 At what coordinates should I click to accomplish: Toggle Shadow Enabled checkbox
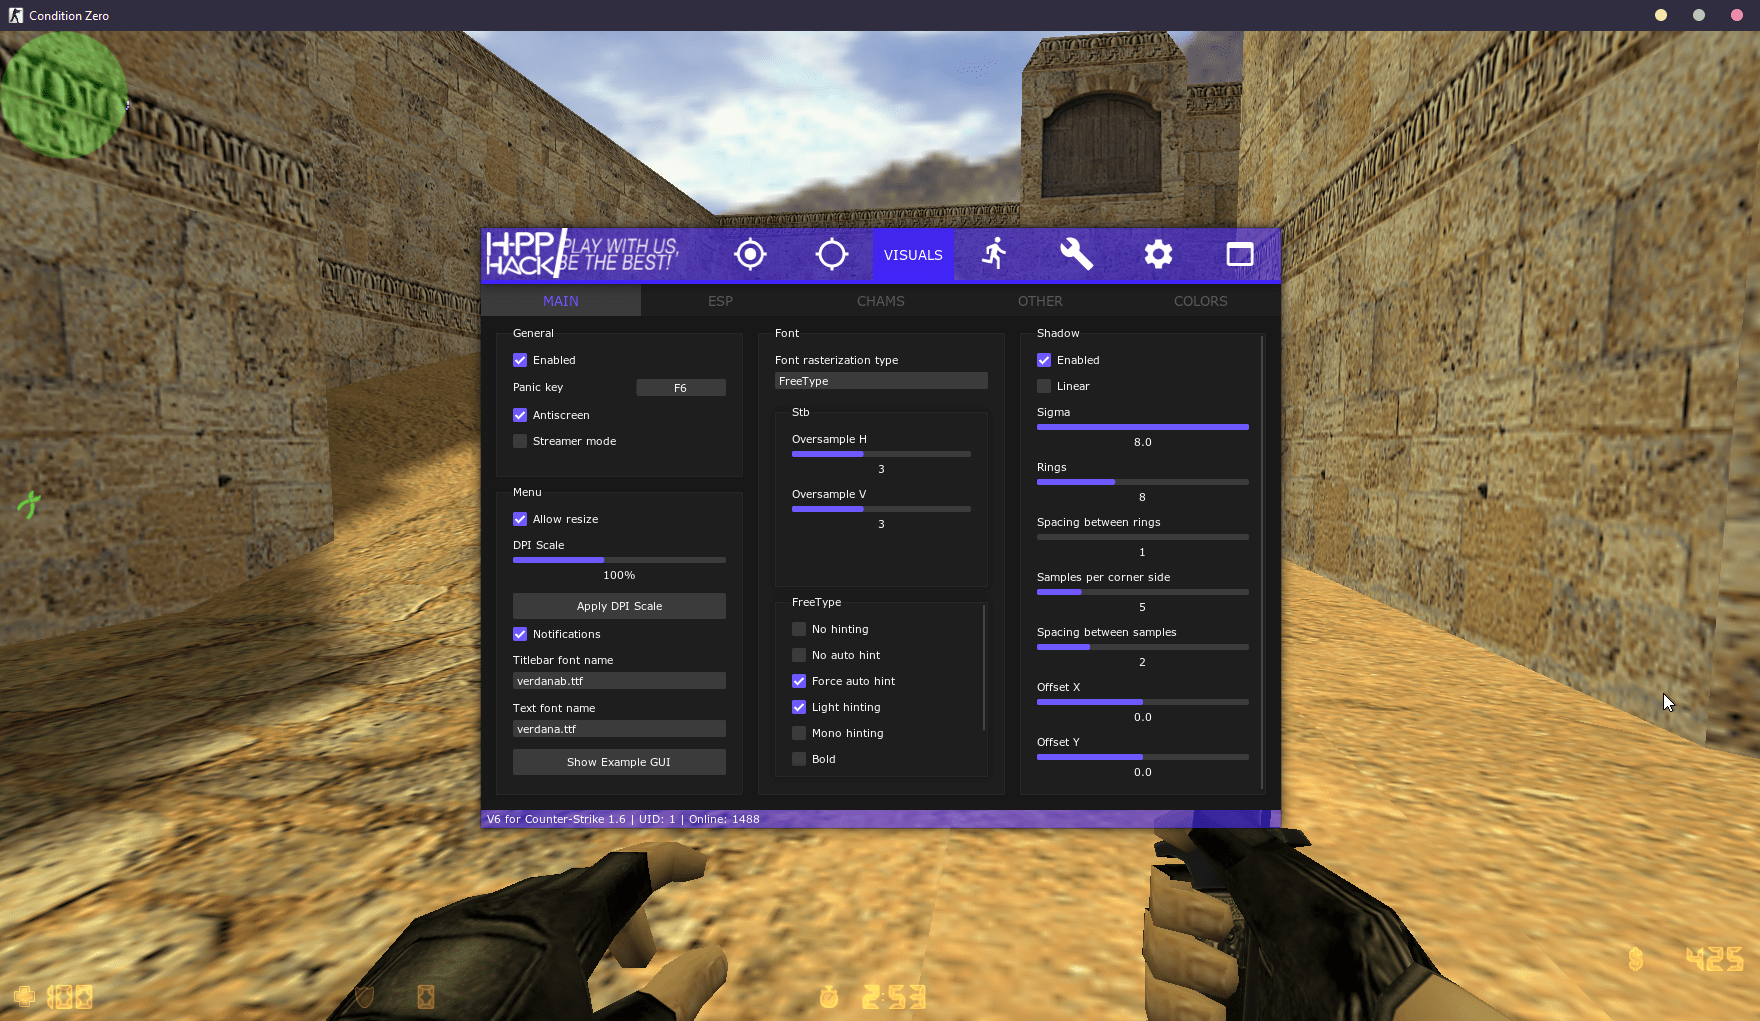(x=1044, y=360)
